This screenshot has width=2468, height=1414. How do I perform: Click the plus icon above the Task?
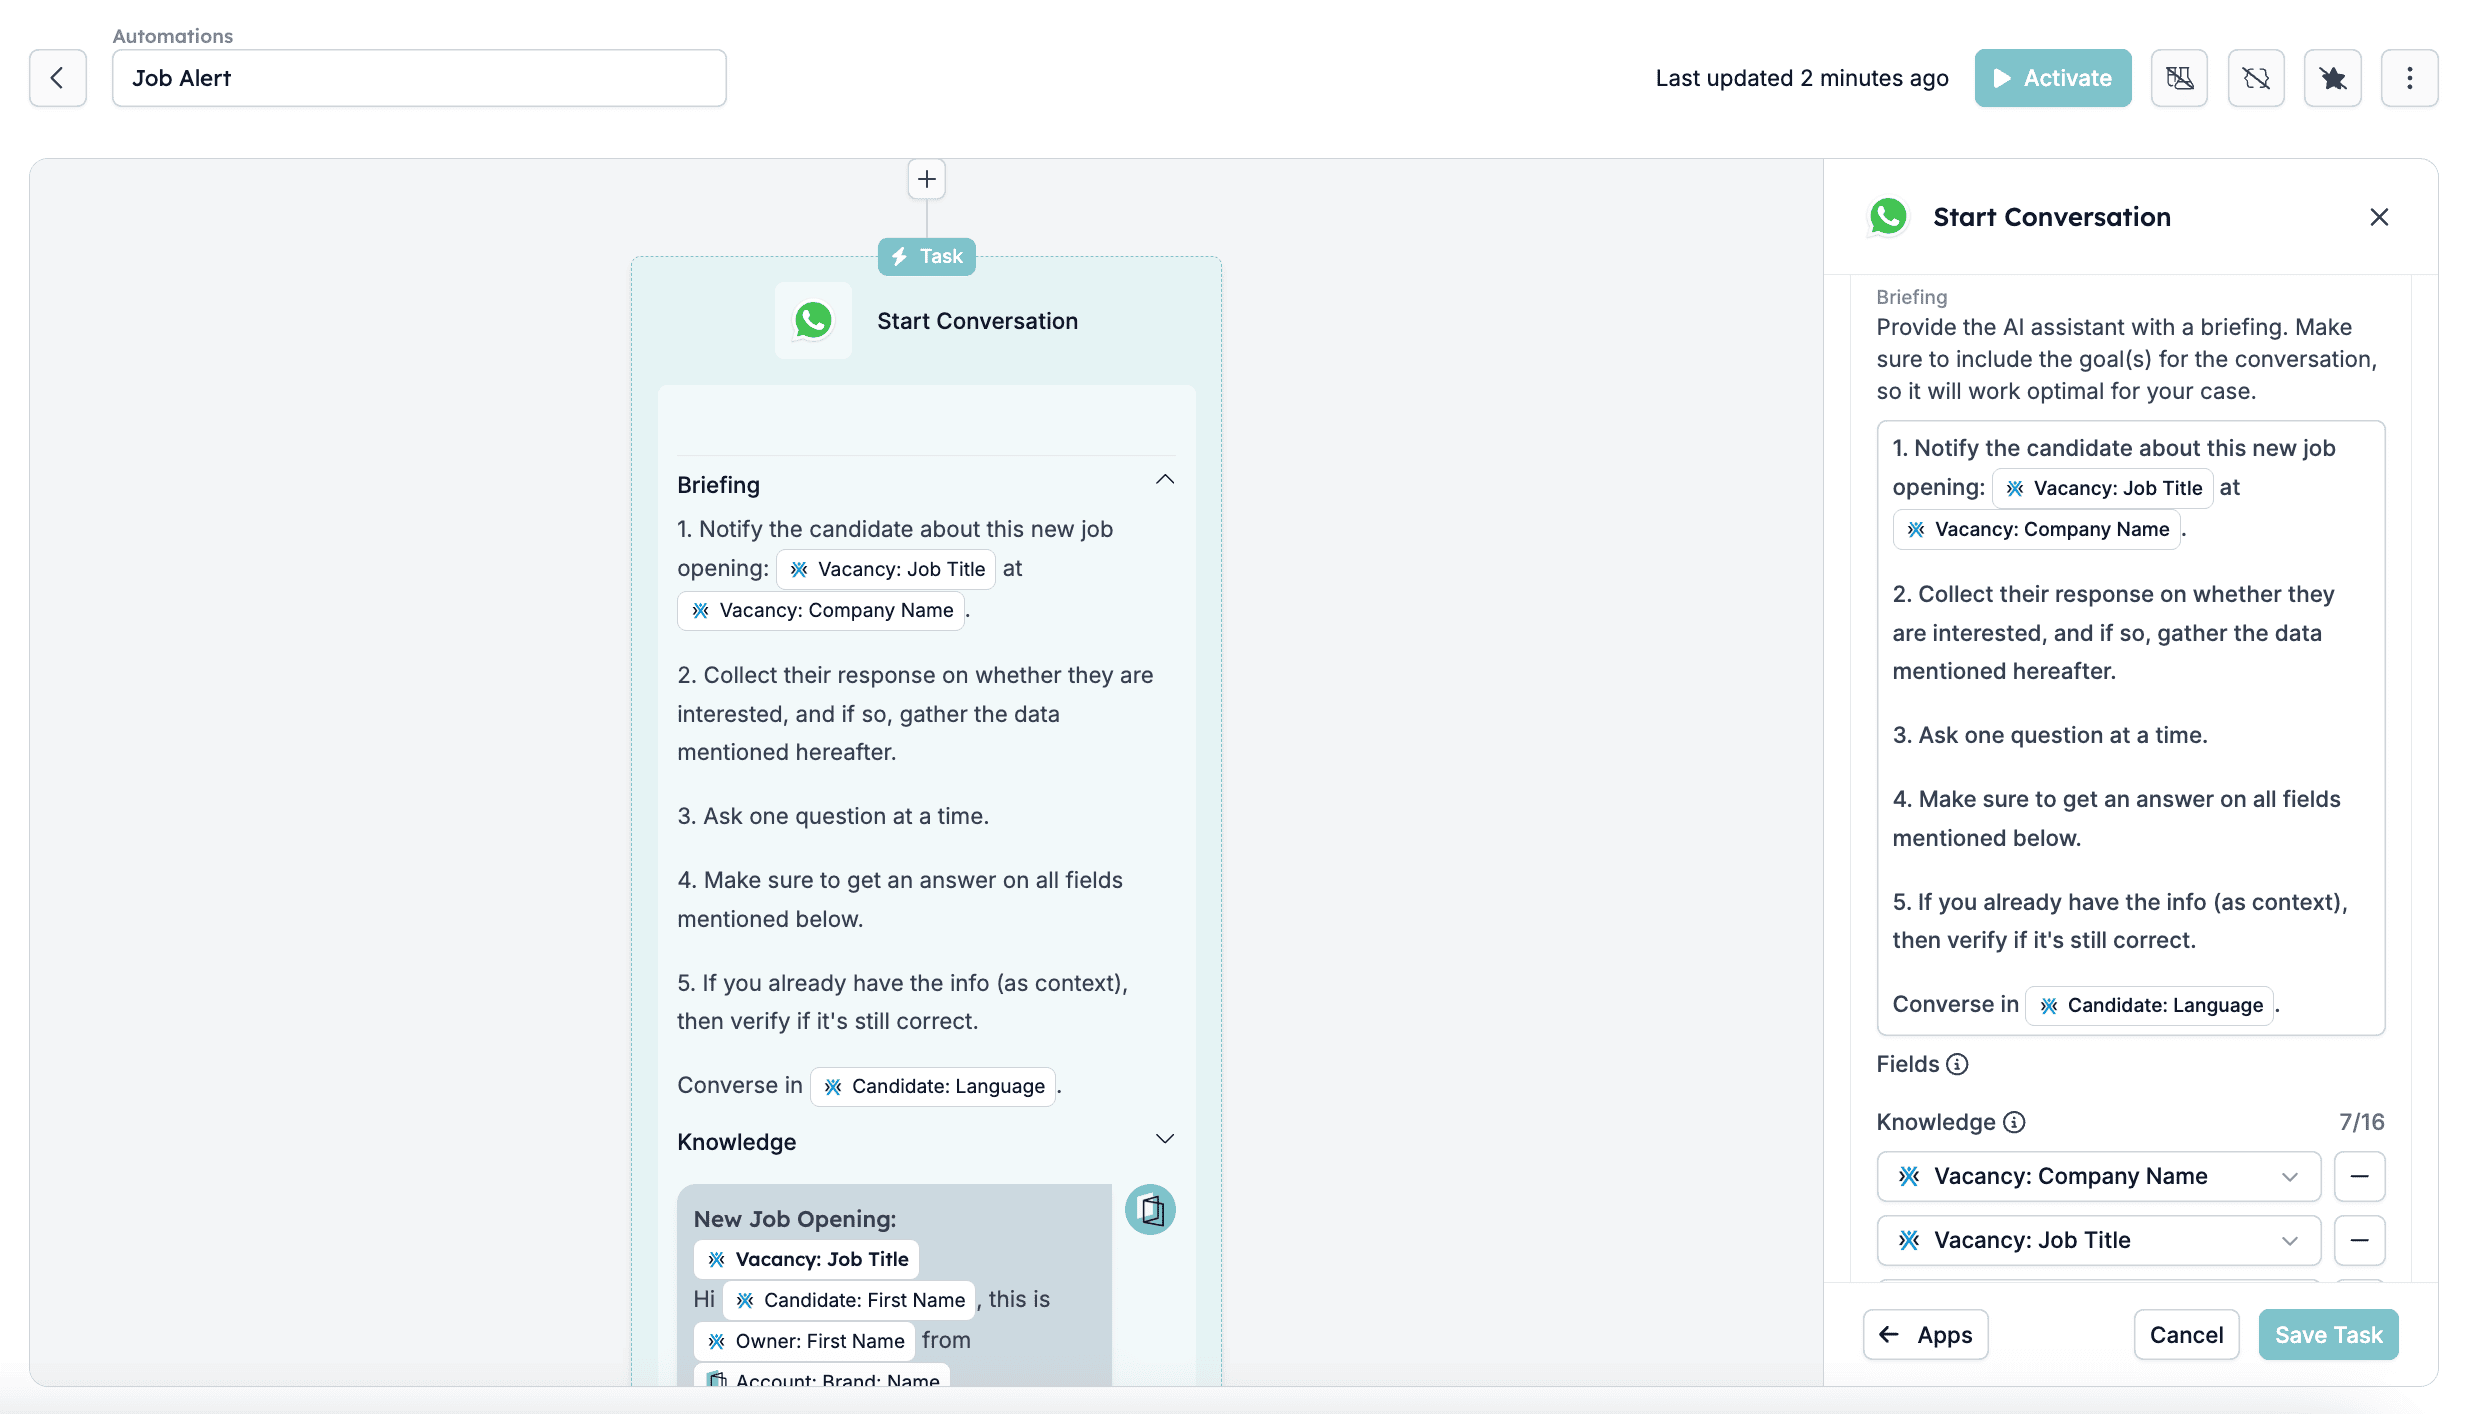pyautogui.click(x=927, y=180)
